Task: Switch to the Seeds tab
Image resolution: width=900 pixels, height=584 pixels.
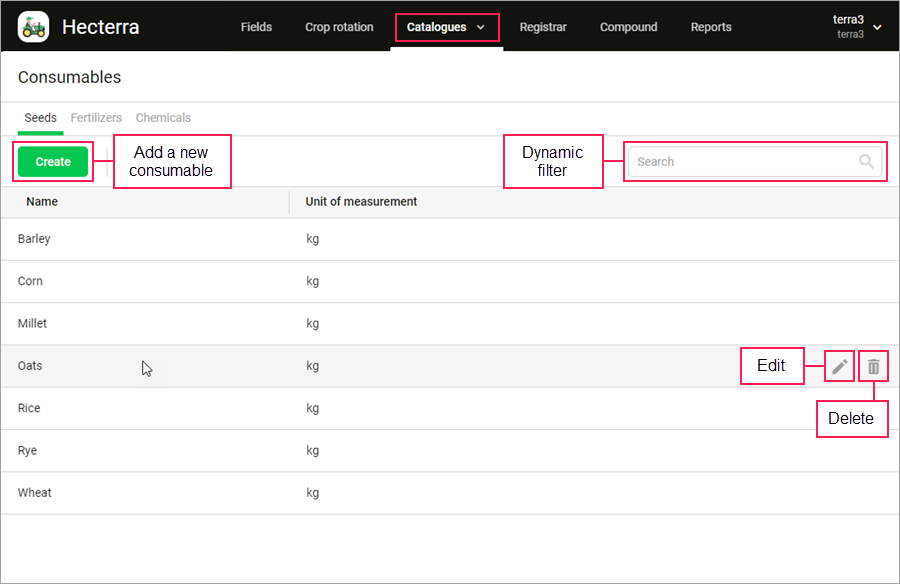Action: pos(40,118)
